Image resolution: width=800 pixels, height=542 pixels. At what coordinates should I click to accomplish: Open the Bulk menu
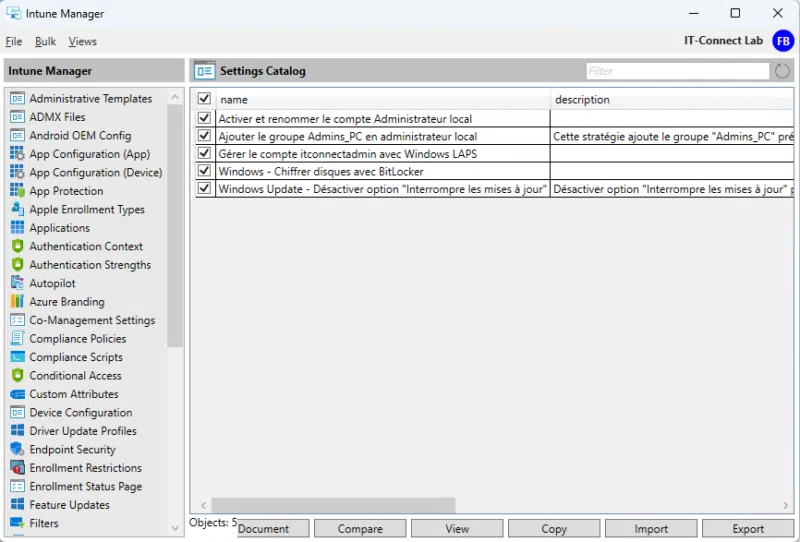(x=46, y=42)
